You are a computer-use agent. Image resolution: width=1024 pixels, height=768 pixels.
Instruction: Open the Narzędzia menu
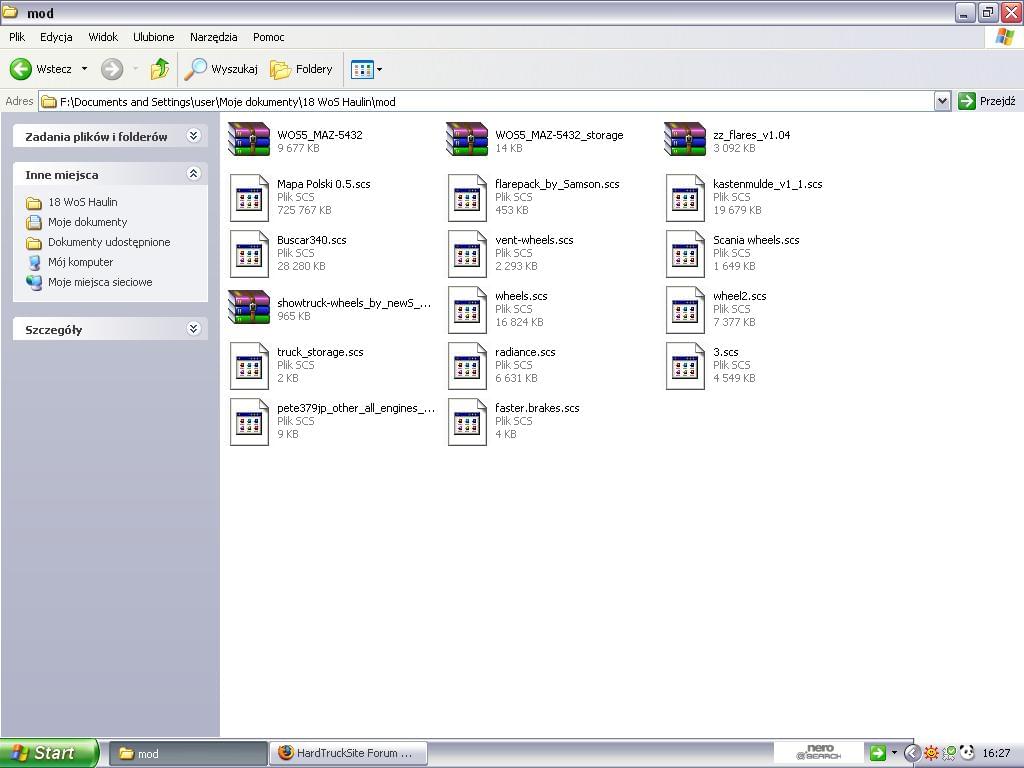coord(213,37)
